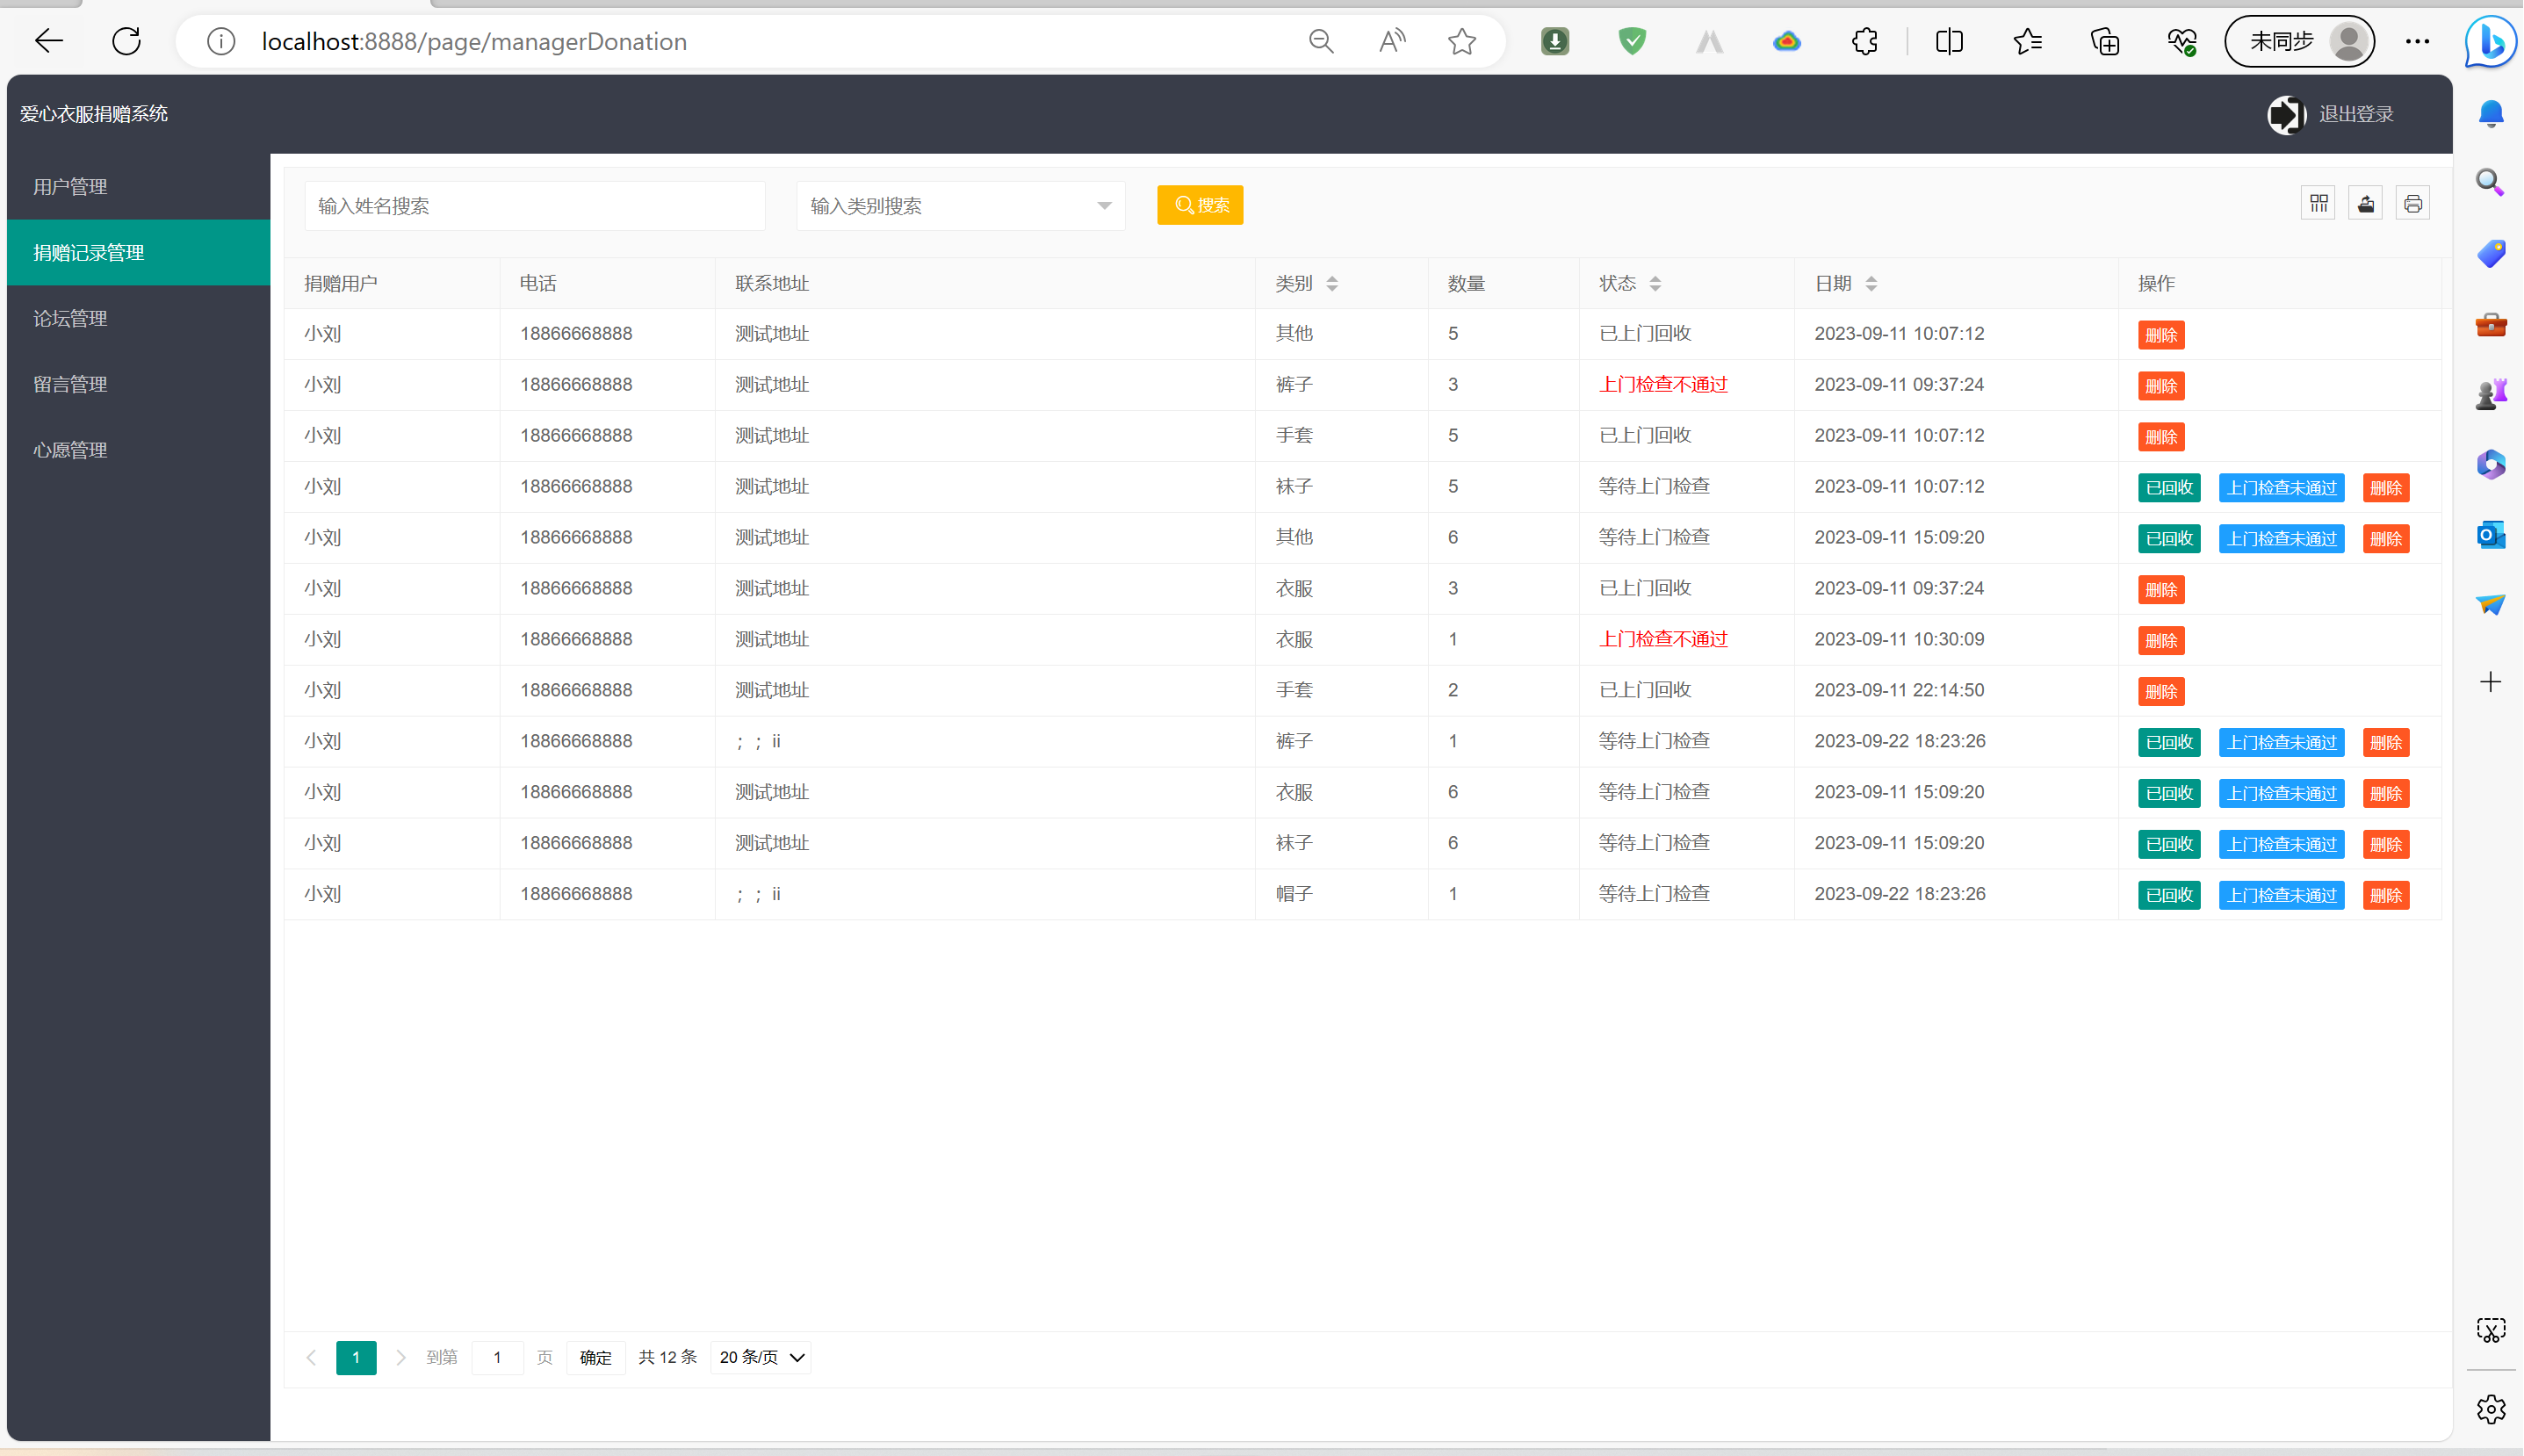Click the yellow 搜索 button

(x=1200, y=205)
